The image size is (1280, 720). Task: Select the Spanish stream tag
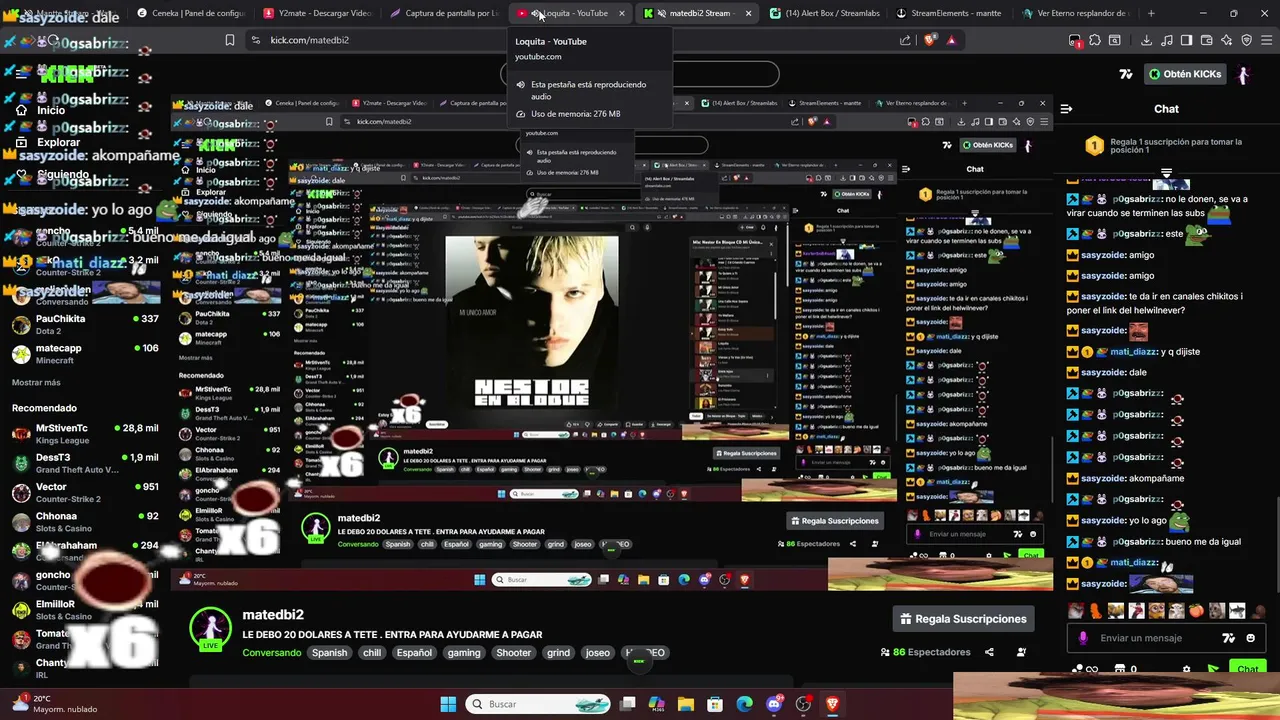(x=329, y=653)
